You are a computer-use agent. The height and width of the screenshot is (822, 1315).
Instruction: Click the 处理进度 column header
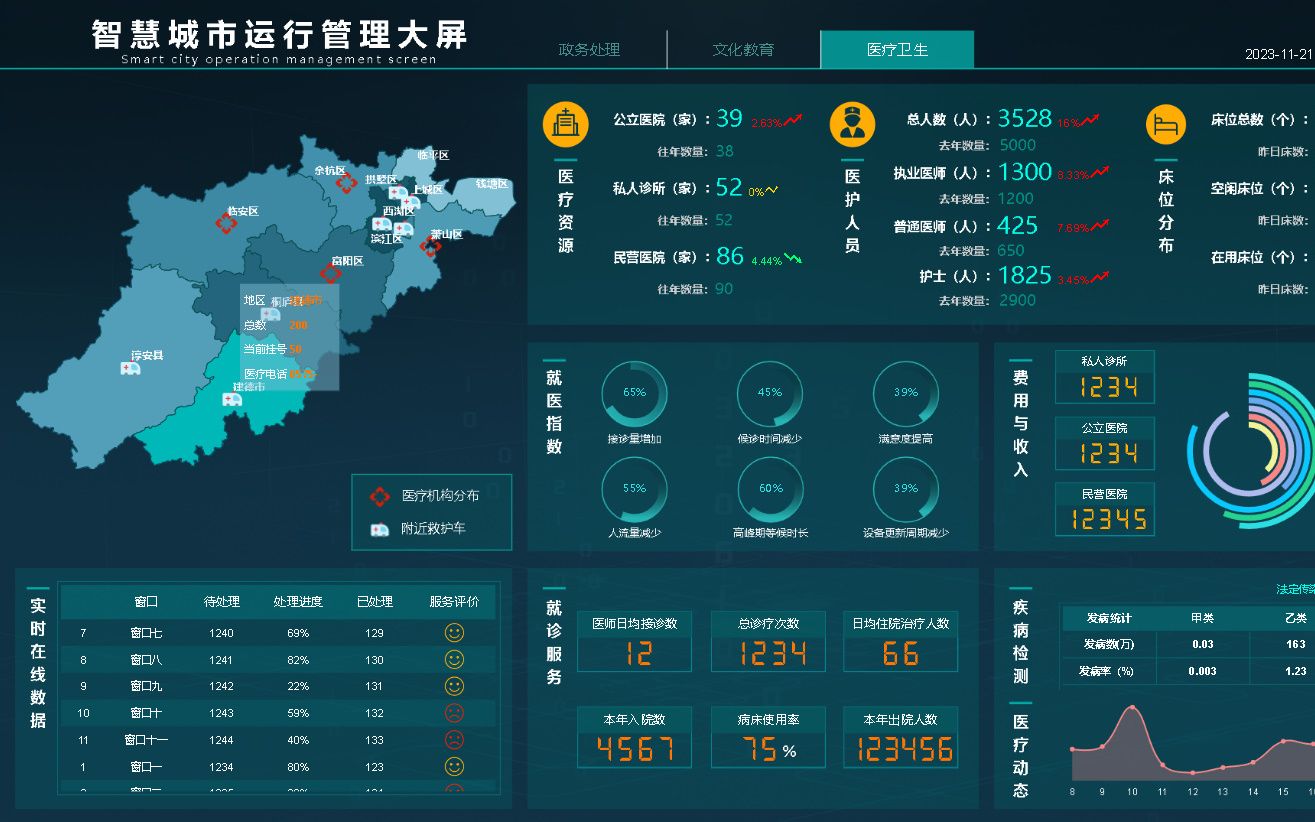pyautogui.click(x=298, y=602)
